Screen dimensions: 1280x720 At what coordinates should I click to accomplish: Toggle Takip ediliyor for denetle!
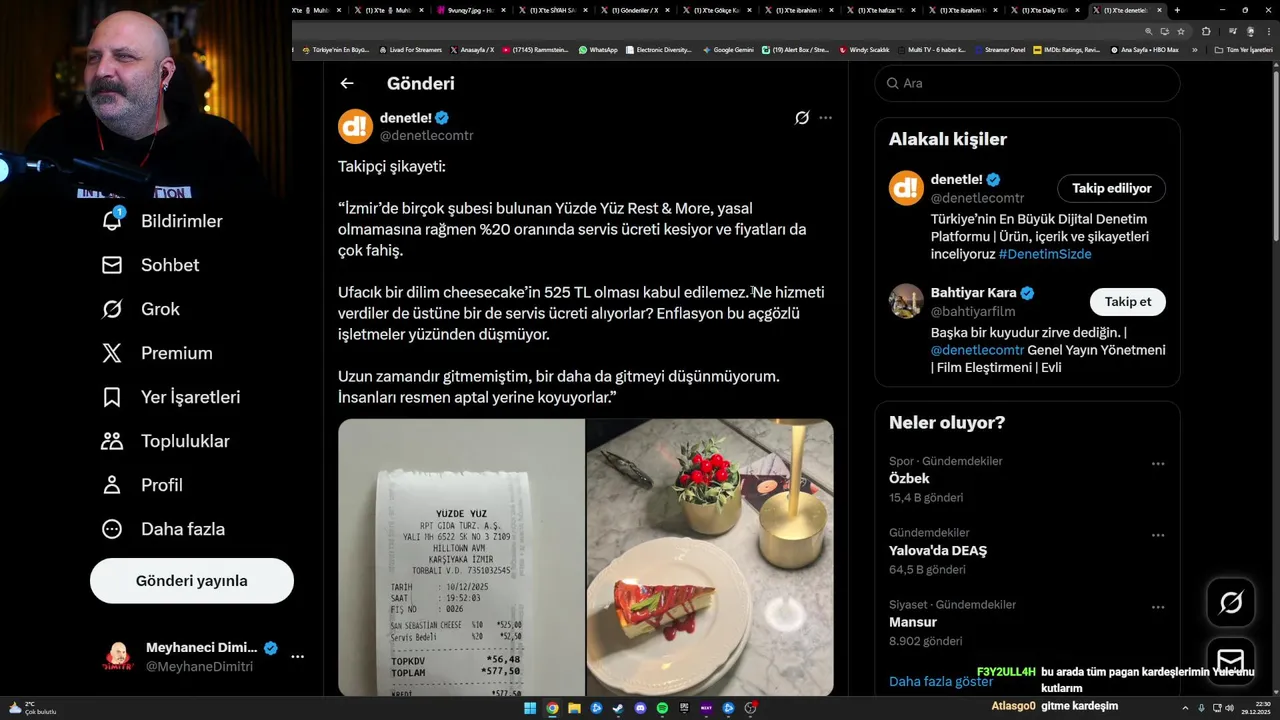(x=1111, y=188)
